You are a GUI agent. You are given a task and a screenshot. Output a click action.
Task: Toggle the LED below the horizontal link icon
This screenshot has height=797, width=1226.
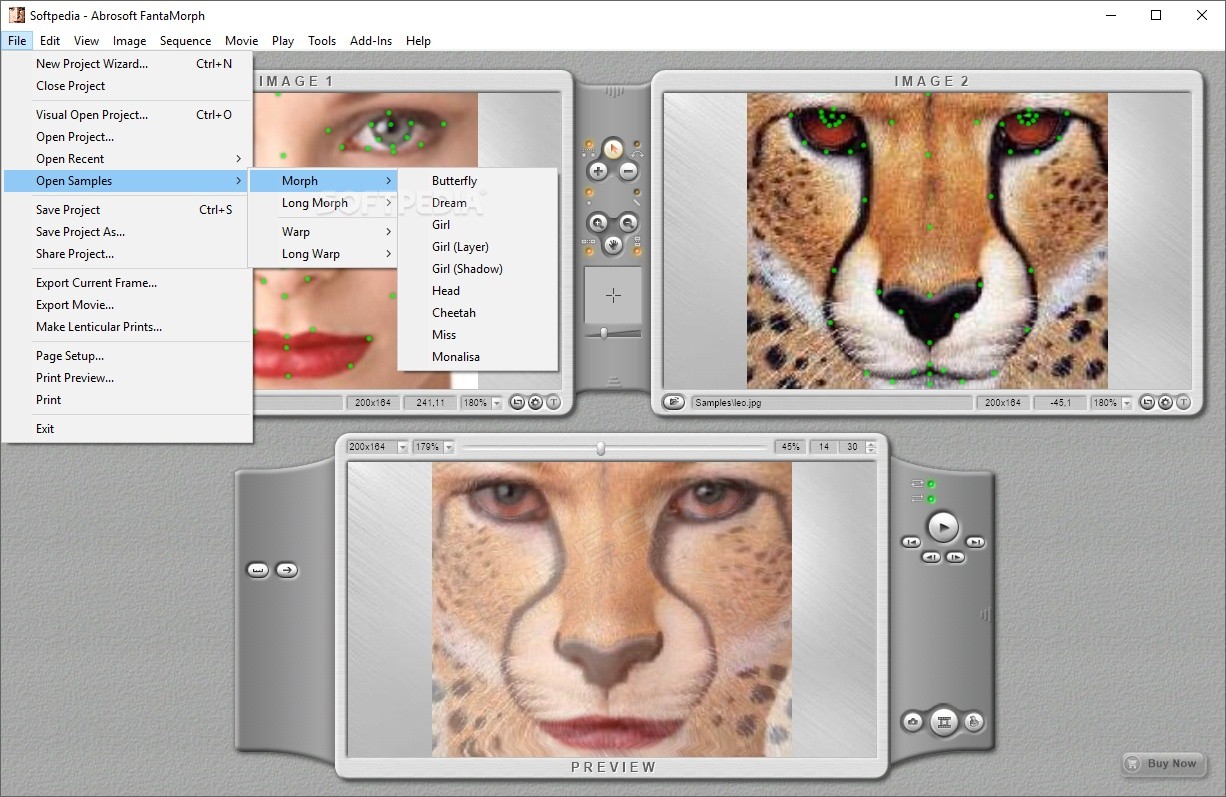[x=589, y=251]
